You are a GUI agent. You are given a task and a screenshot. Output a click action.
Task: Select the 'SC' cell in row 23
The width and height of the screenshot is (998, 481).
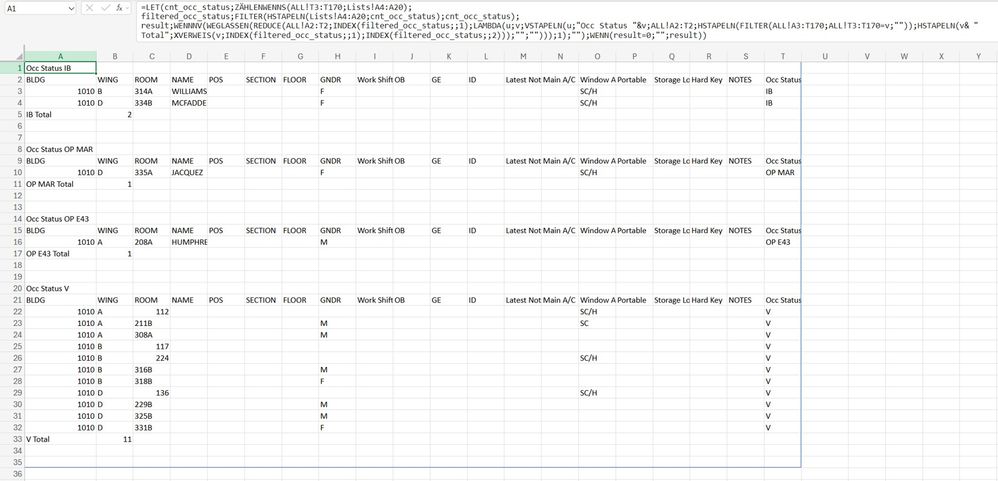pyautogui.click(x=598, y=323)
